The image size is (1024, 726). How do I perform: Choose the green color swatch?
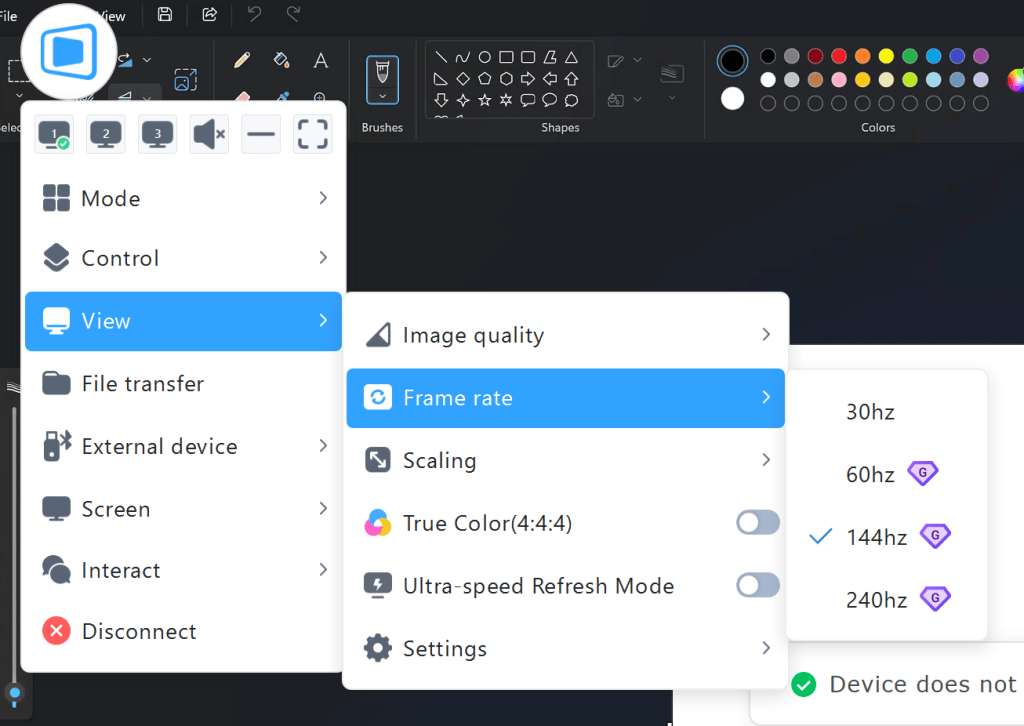[x=910, y=56]
